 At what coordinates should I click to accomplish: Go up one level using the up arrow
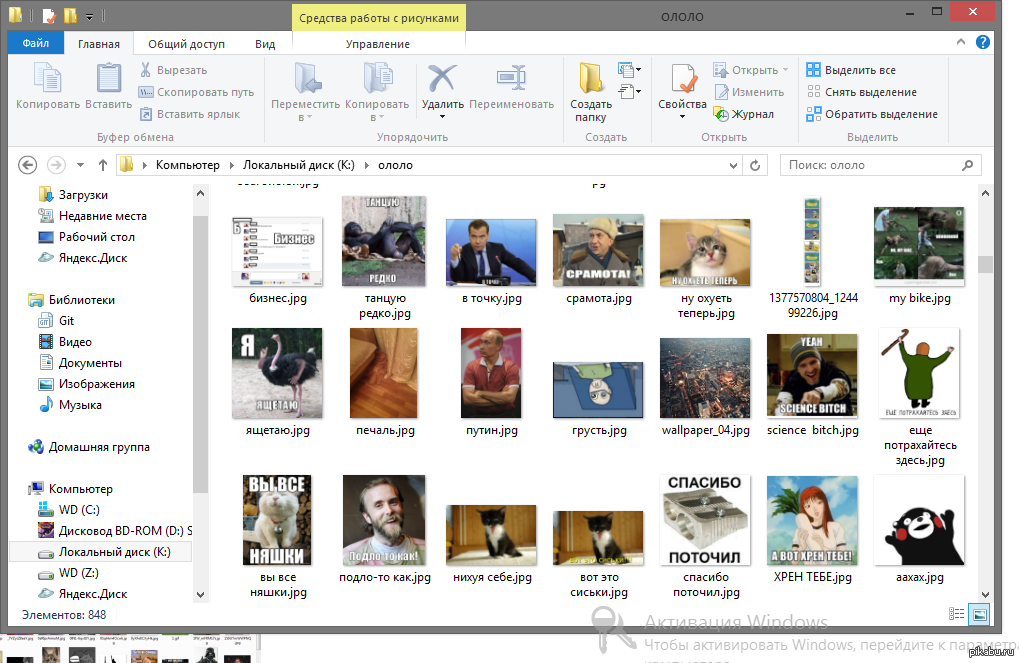pyautogui.click(x=103, y=165)
